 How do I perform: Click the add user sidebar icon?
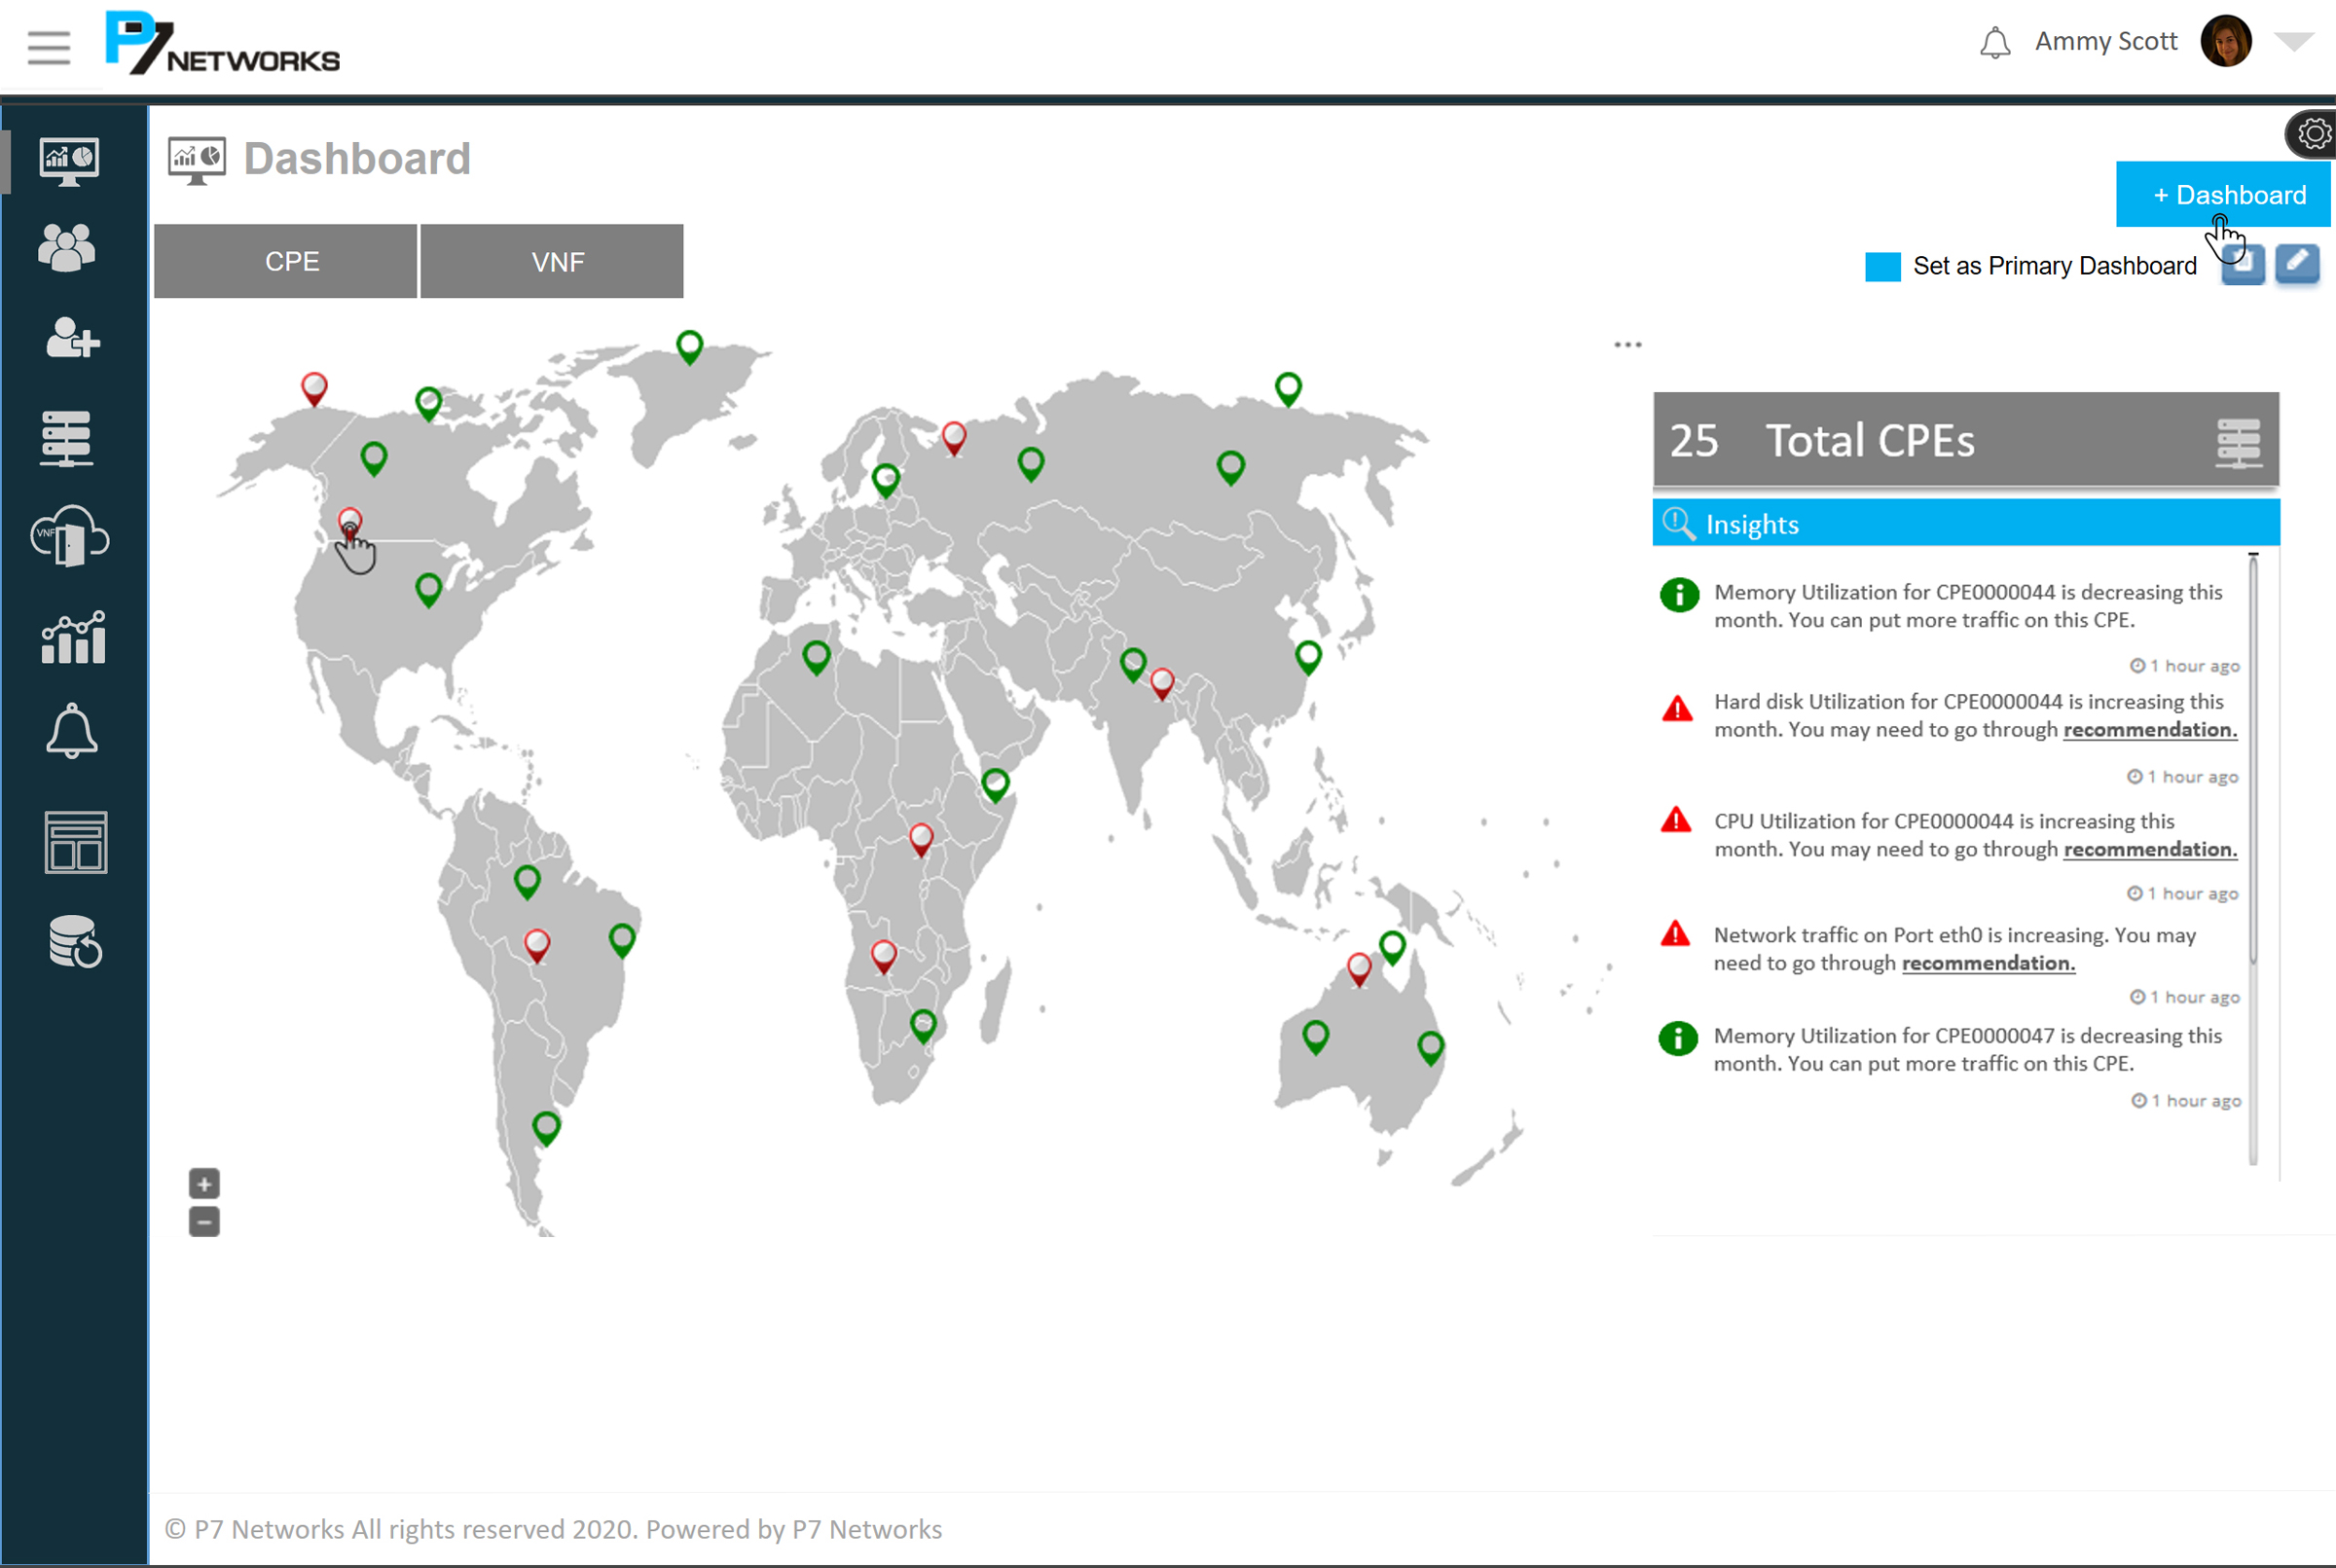tap(72, 339)
